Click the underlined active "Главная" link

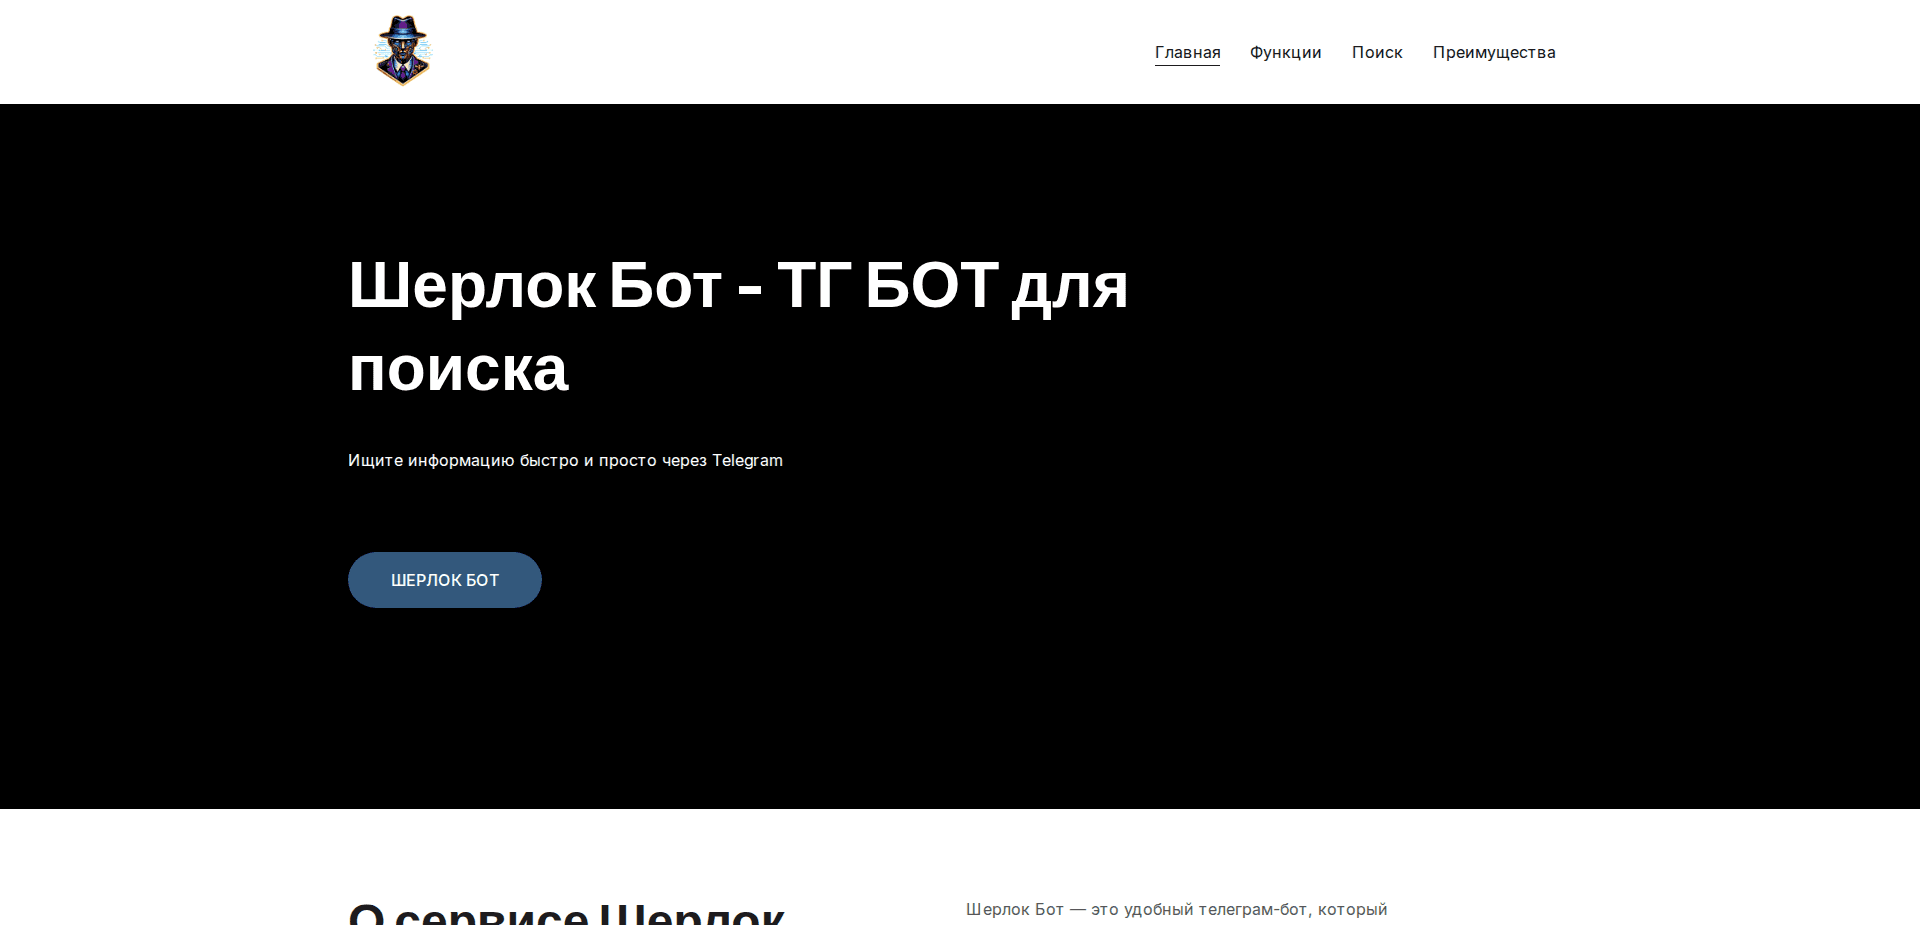click(x=1187, y=52)
